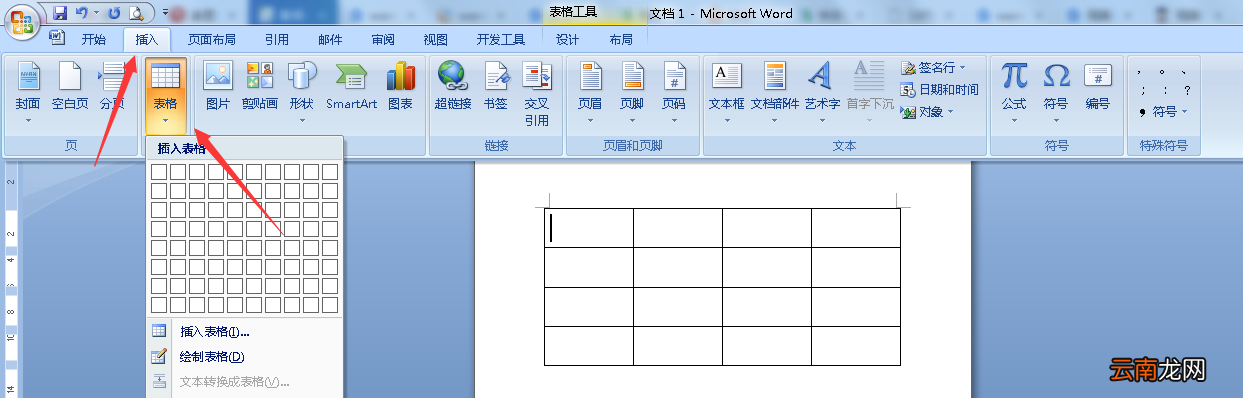Screen dimensions: 1243x398
Task: Insert a 签名行 signature line
Action: coord(927,68)
